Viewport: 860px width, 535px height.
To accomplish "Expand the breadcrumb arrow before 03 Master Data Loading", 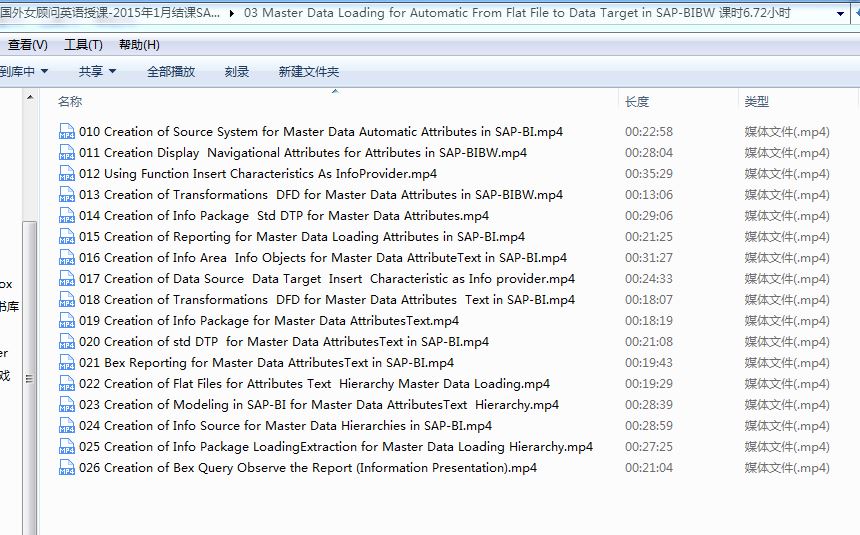I will [x=232, y=13].
